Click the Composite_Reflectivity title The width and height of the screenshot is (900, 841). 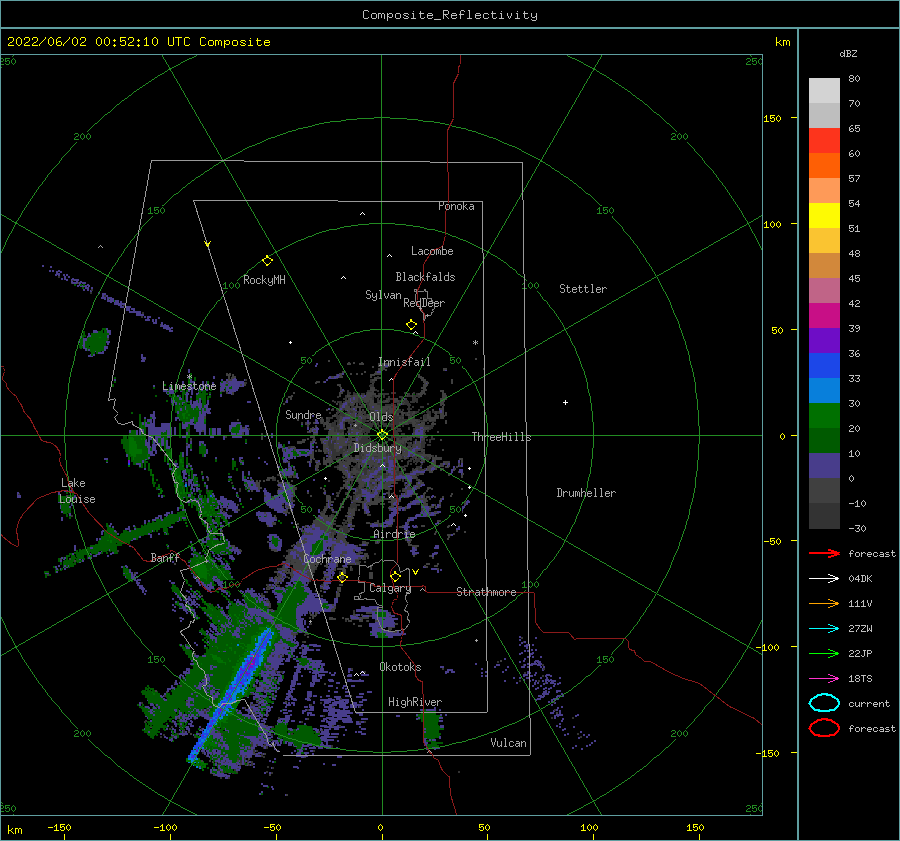pyautogui.click(x=450, y=15)
